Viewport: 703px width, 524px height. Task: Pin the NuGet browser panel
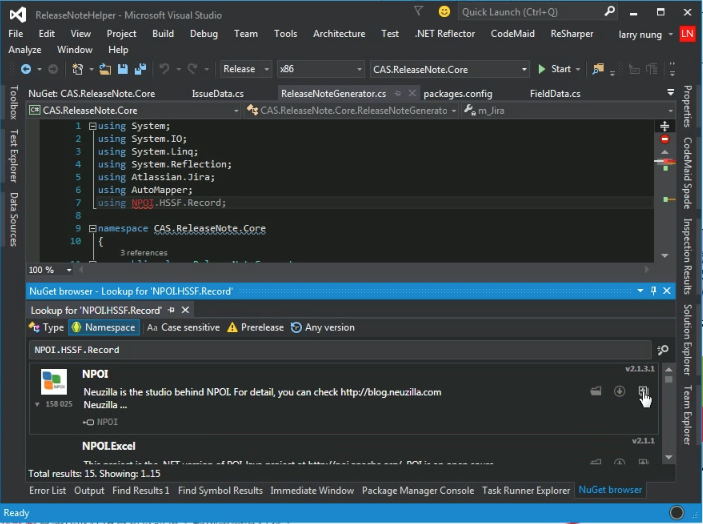pos(654,291)
